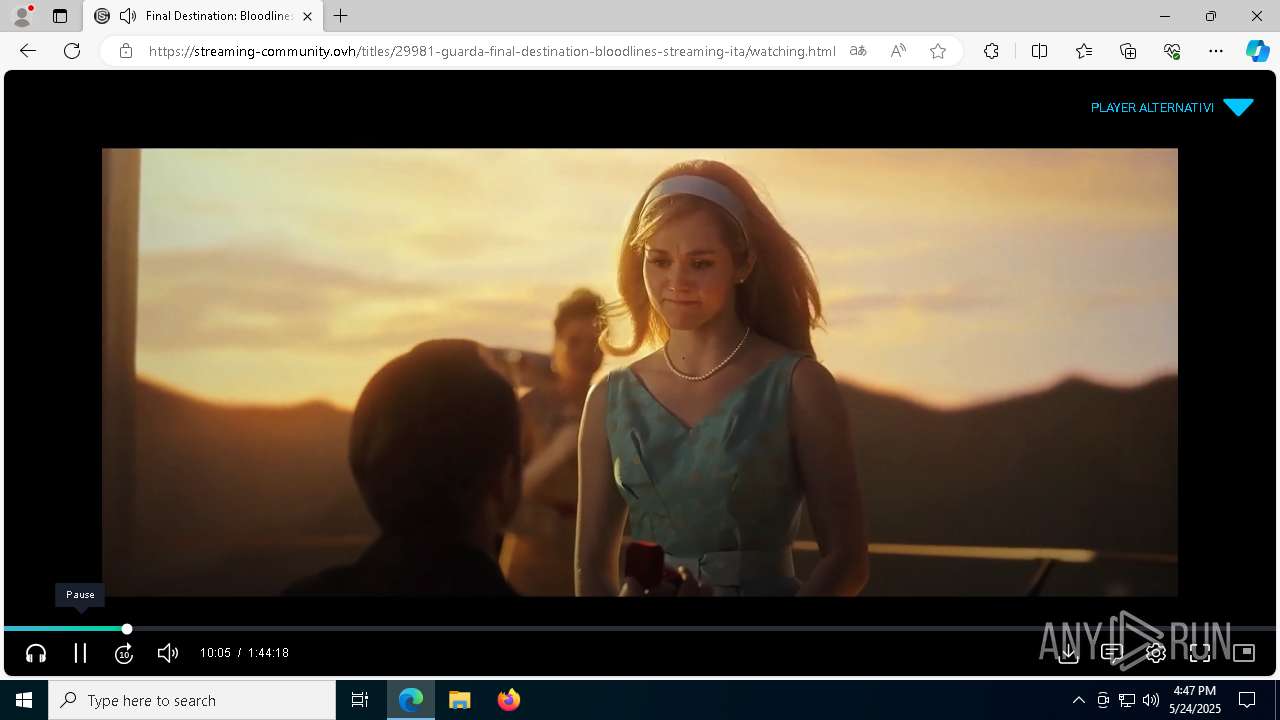Click the taskbar search box
The height and width of the screenshot is (720, 1280).
click(192, 700)
